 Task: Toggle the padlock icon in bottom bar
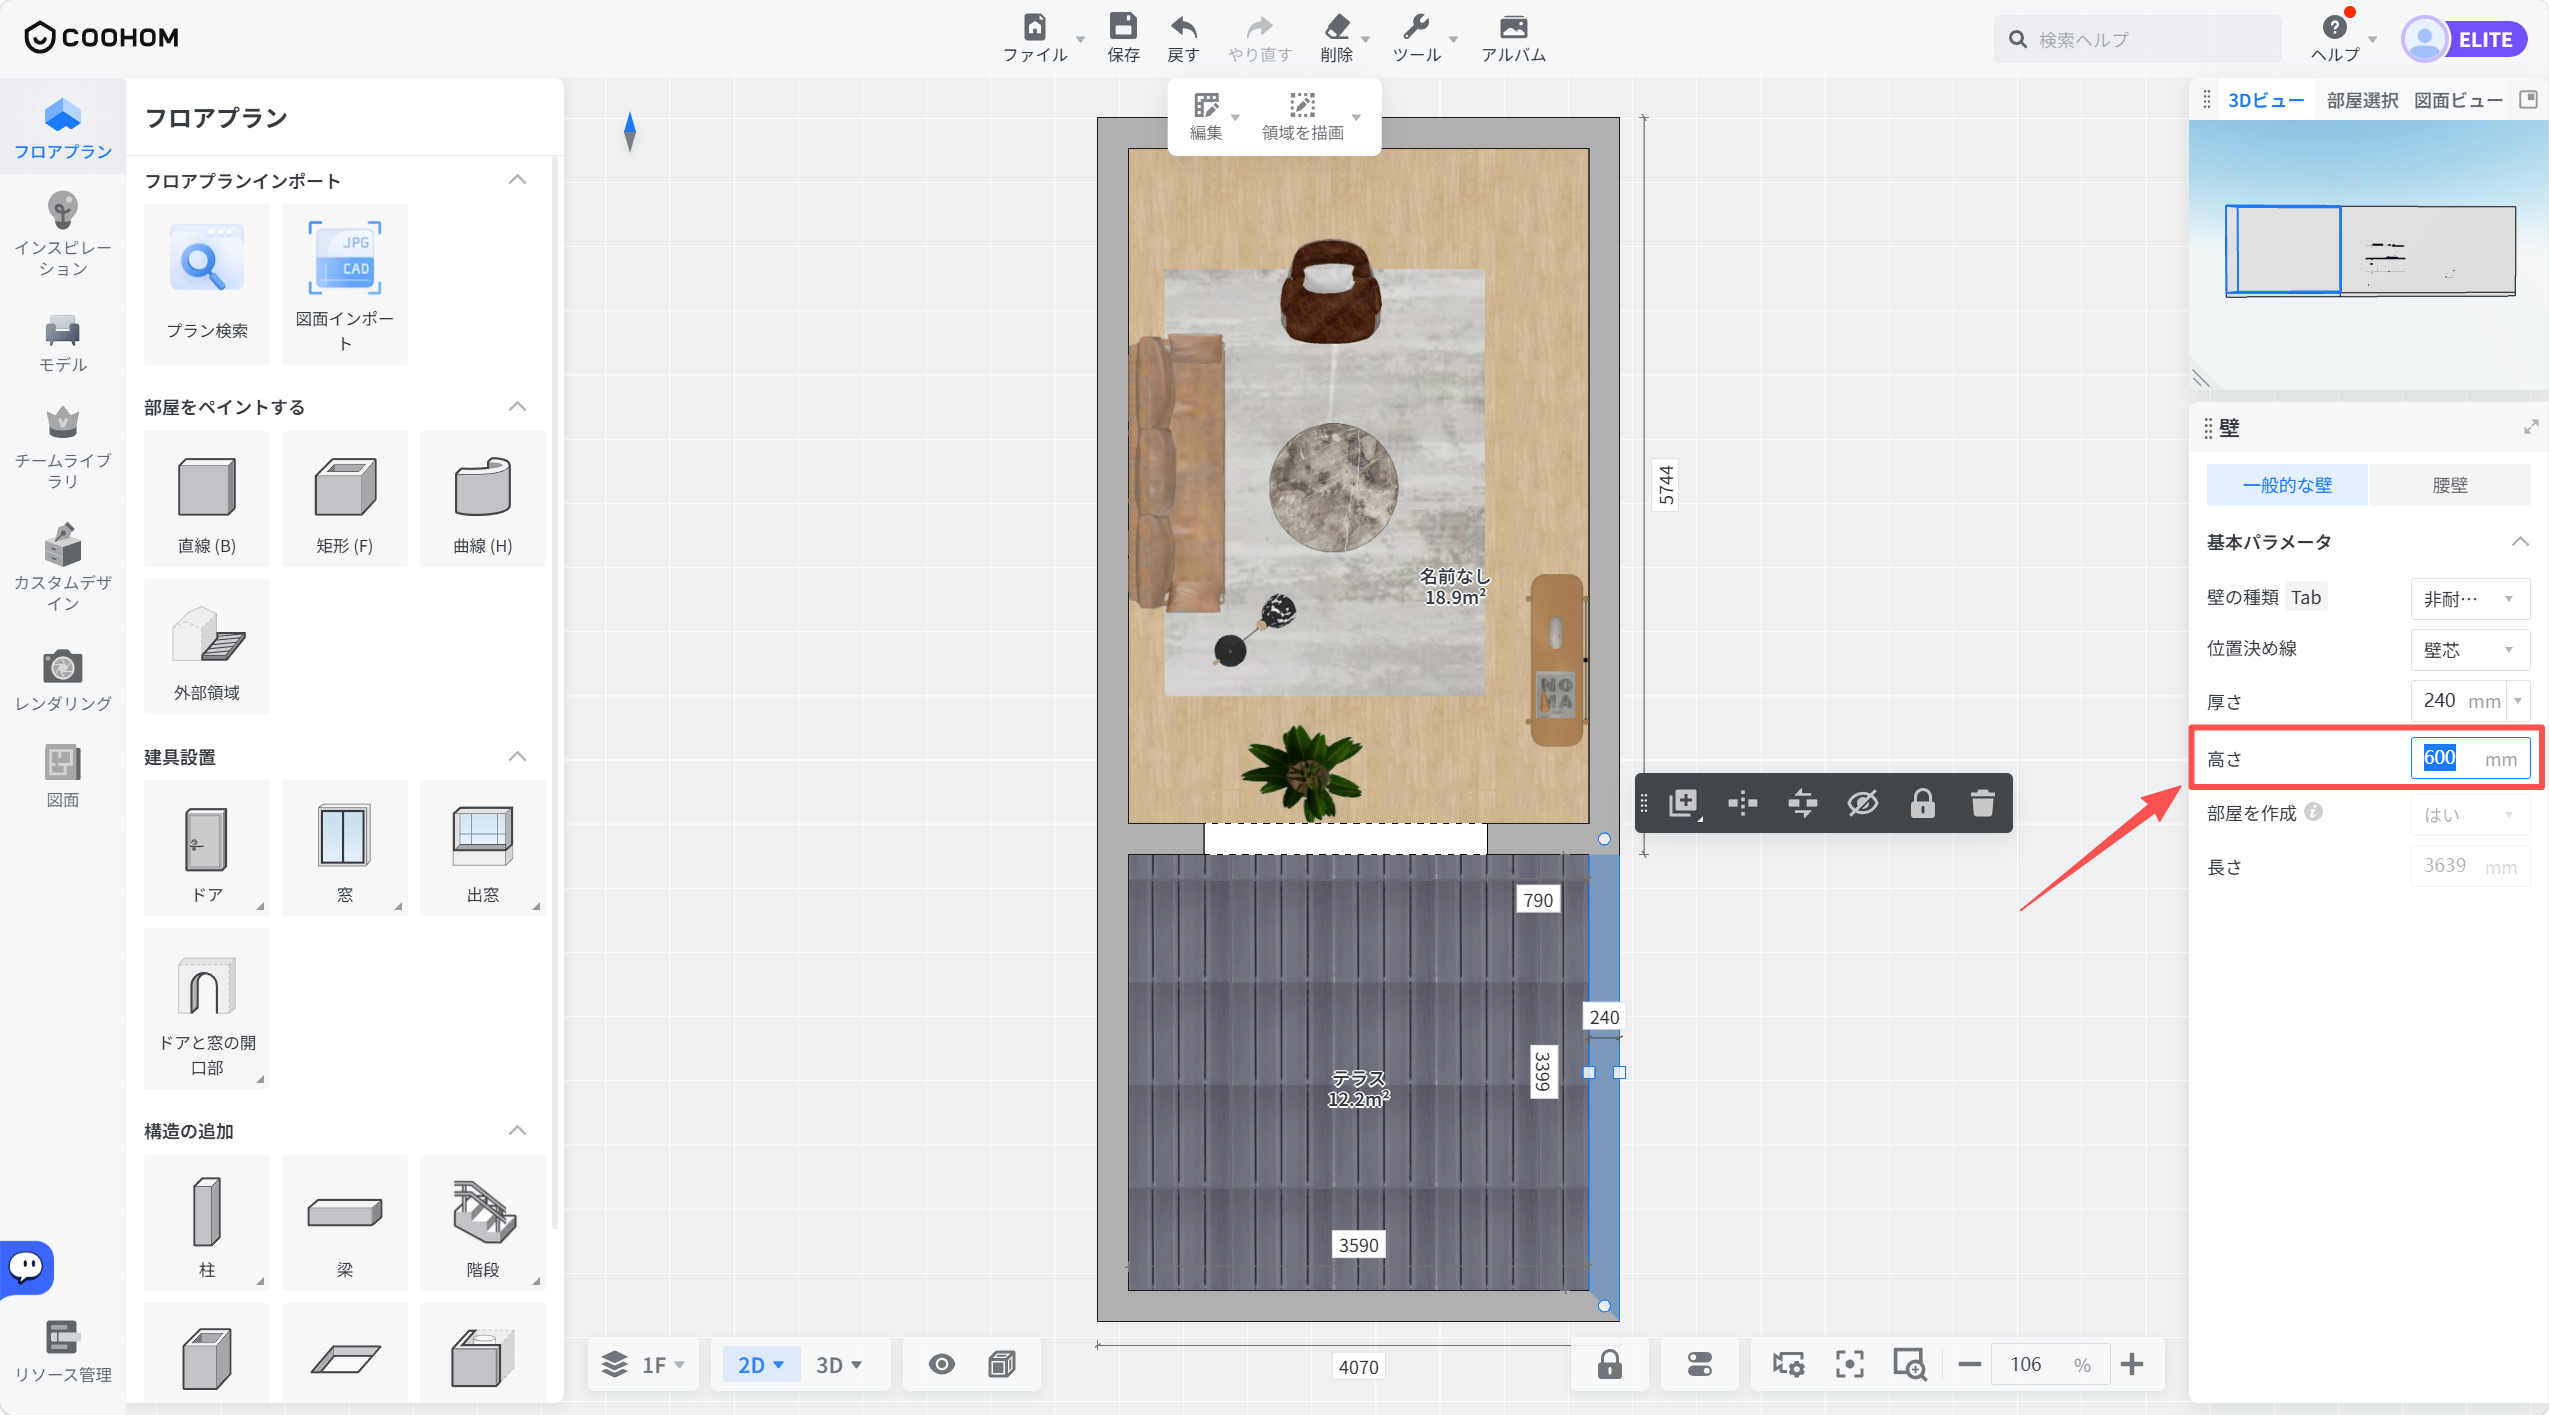tap(1609, 1365)
